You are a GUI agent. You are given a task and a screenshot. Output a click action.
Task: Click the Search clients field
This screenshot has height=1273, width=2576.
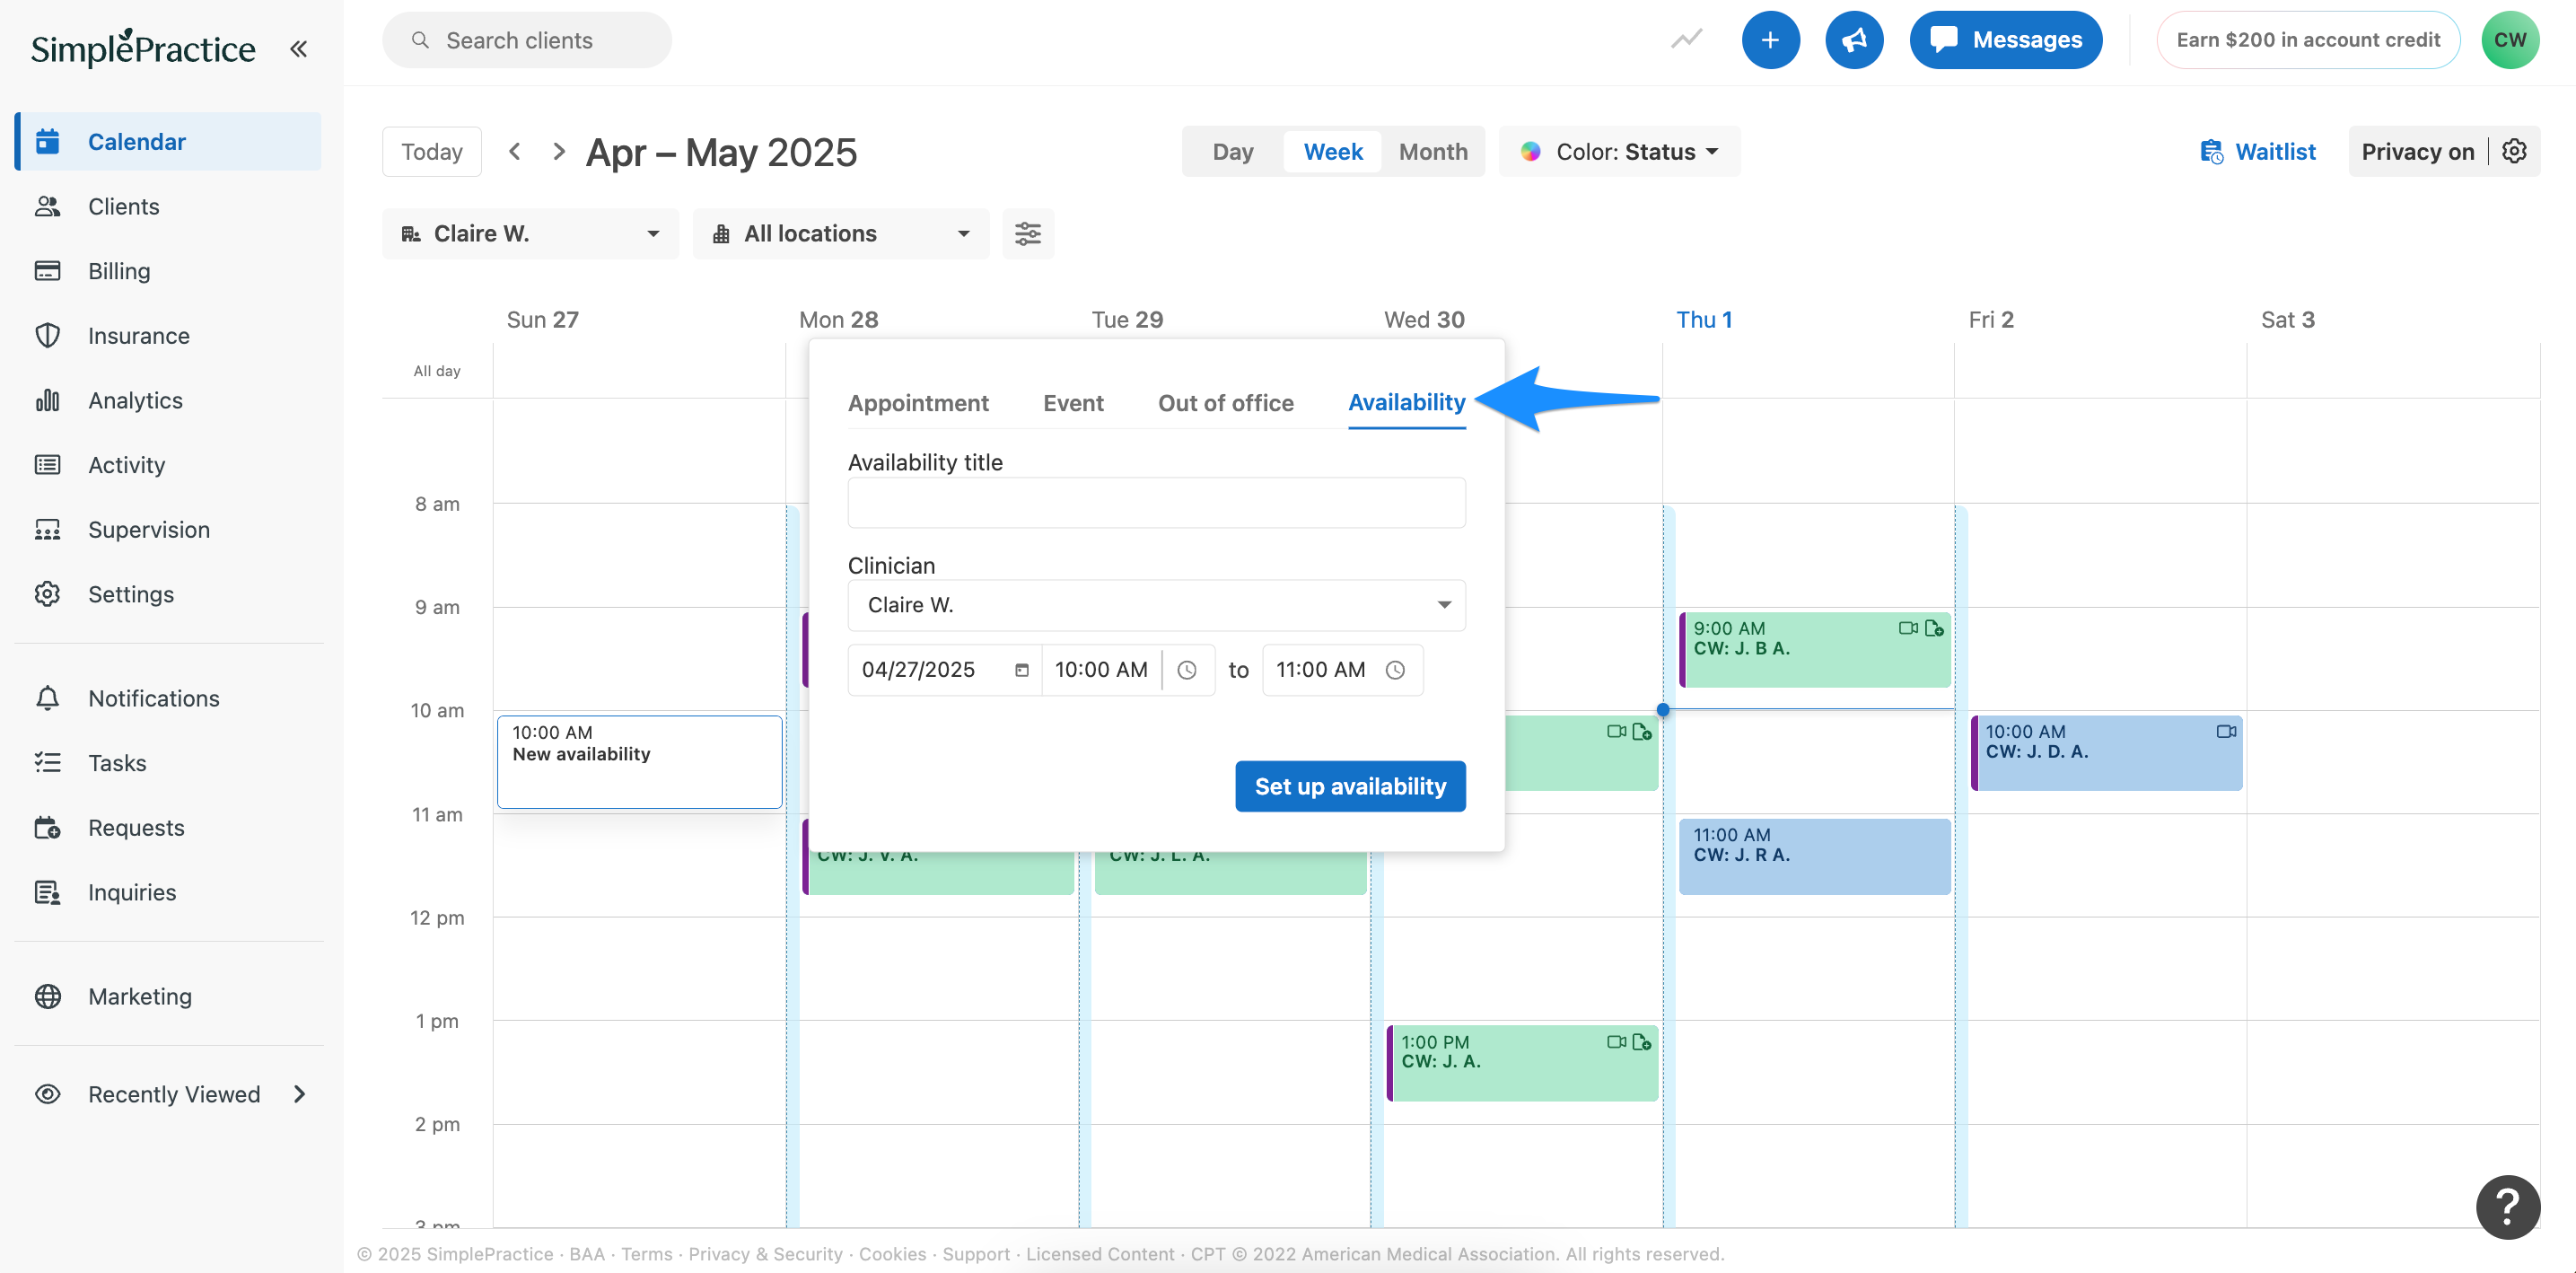pos(527,40)
